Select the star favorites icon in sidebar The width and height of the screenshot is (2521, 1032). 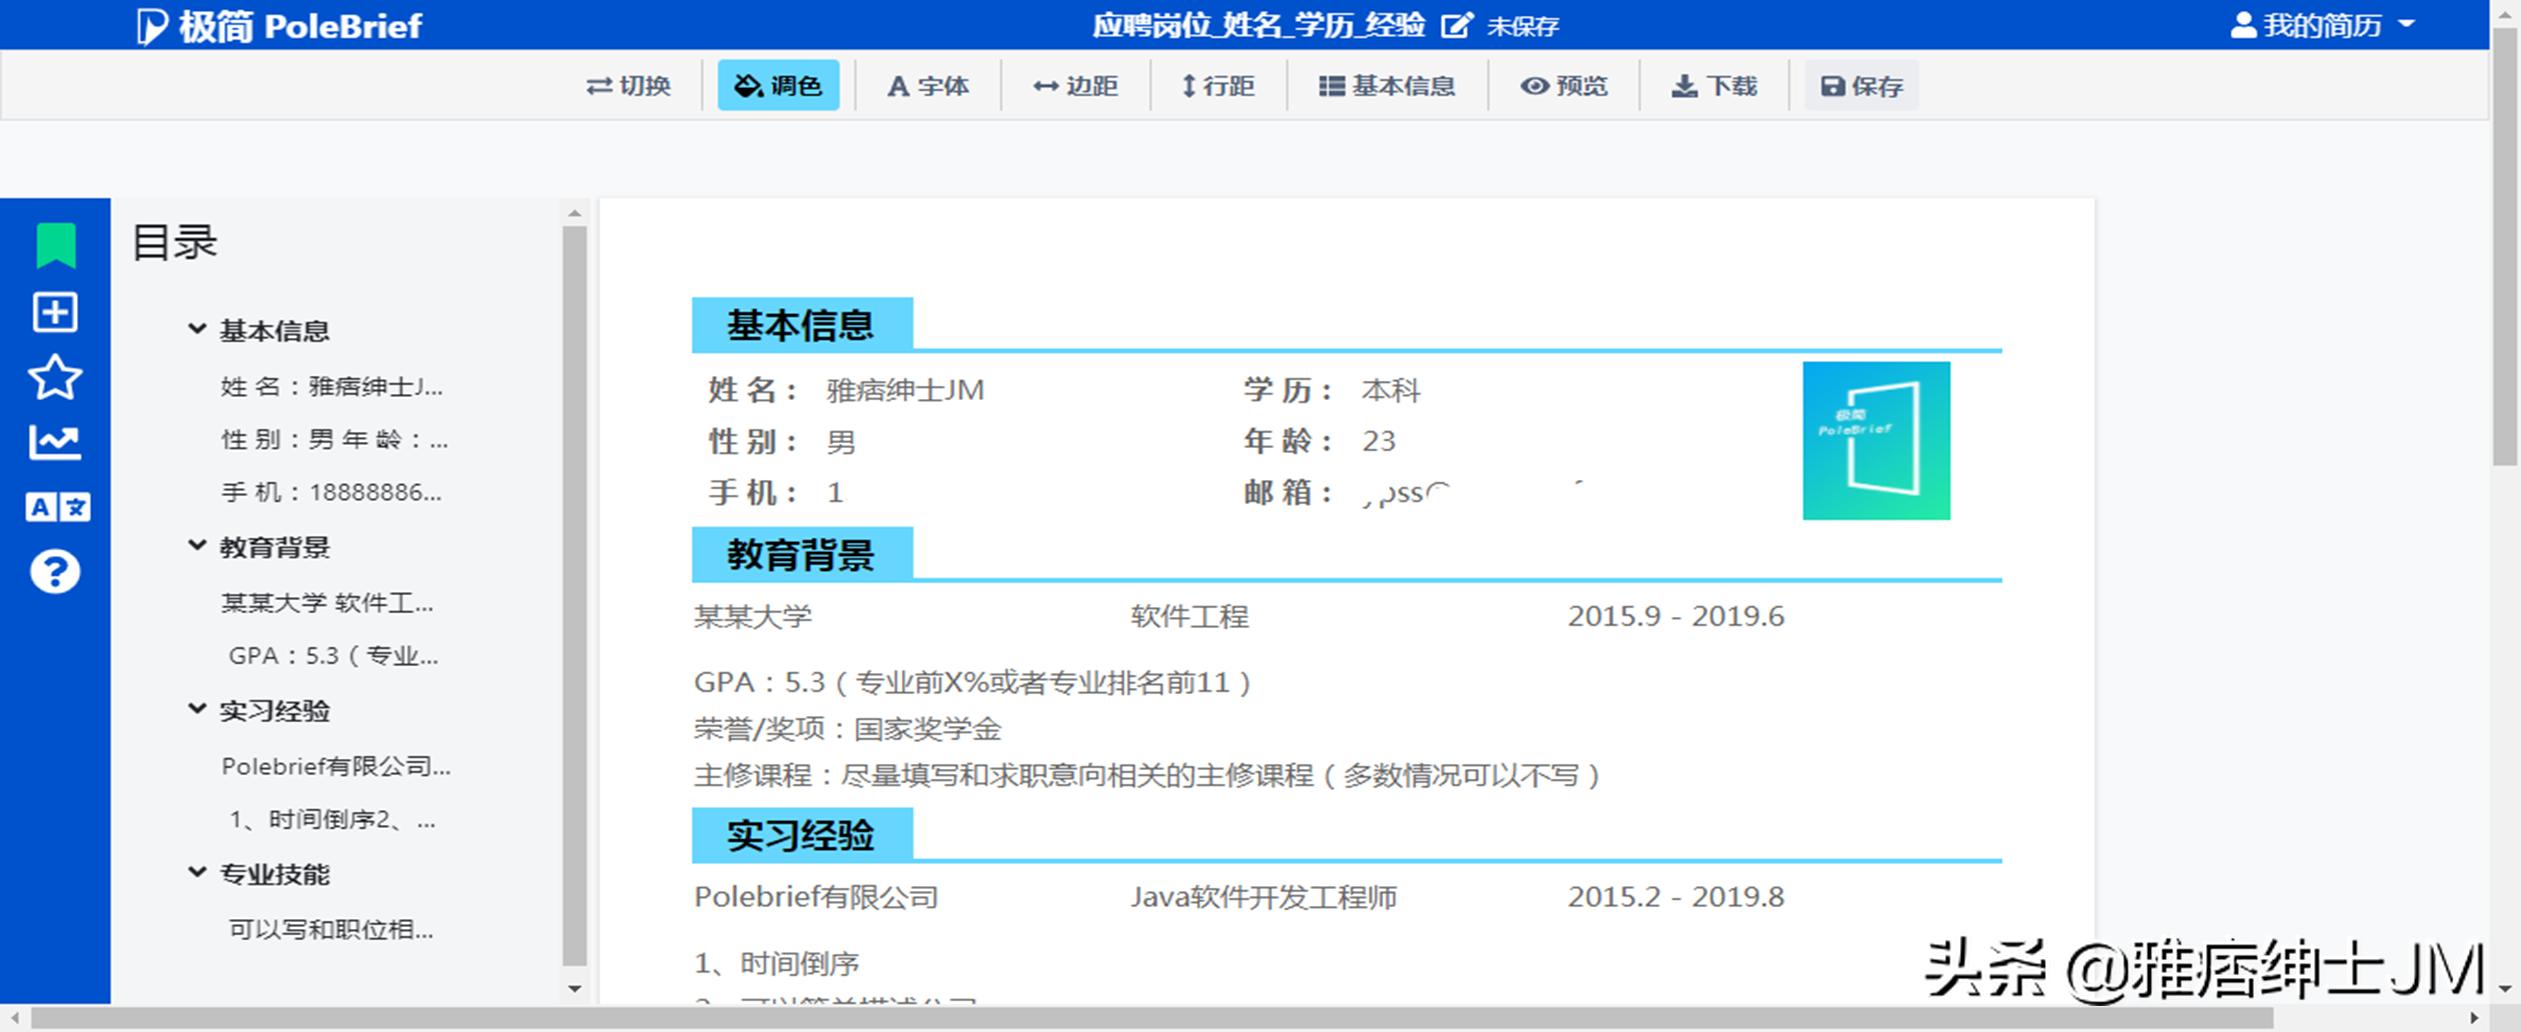point(55,377)
